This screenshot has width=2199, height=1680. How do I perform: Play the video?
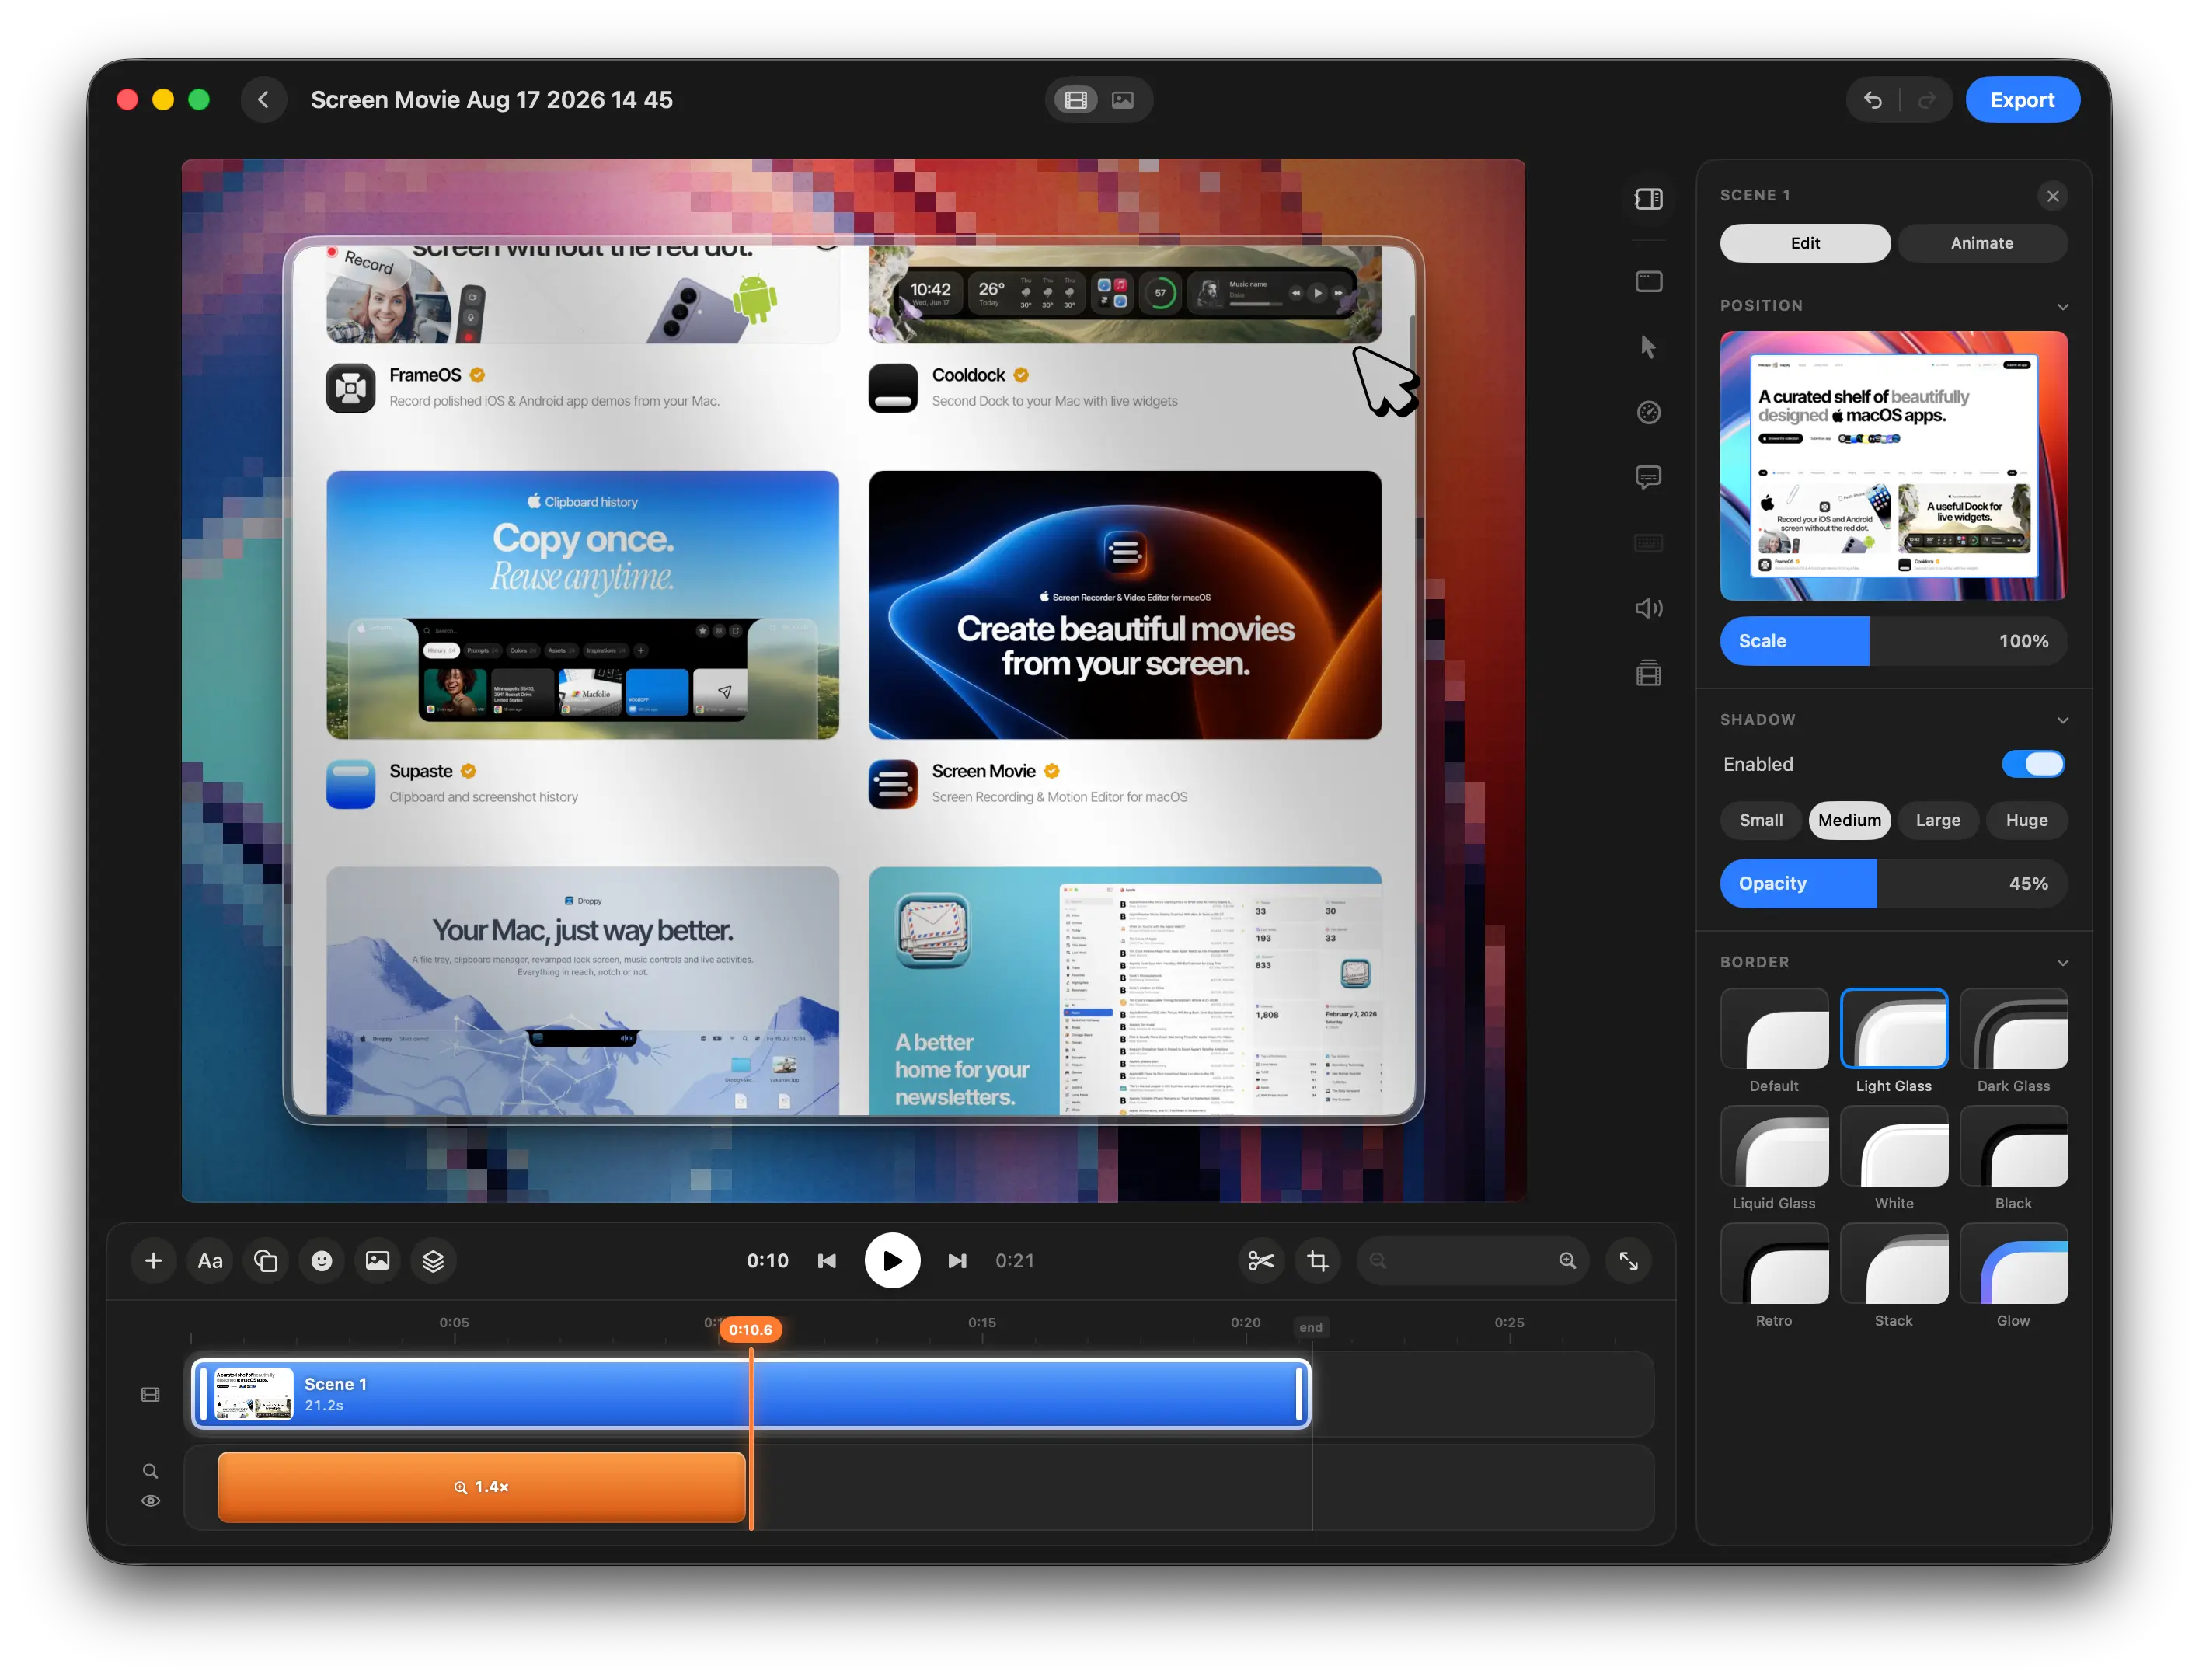point(892,1261)
